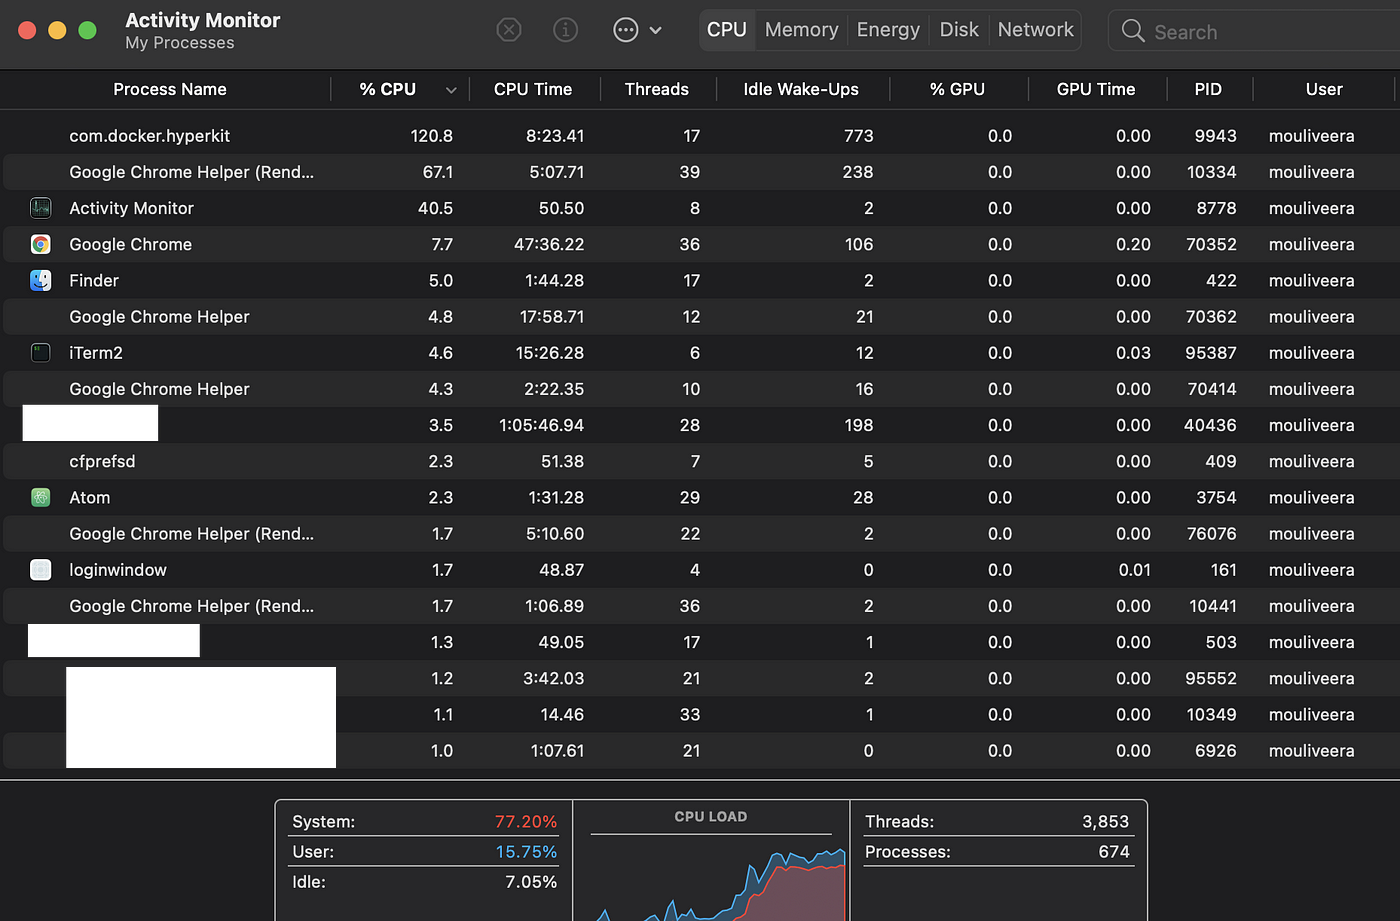Click the loginwindow icon in process list
The image size is (1400, 921).
[x=41, y=569]
